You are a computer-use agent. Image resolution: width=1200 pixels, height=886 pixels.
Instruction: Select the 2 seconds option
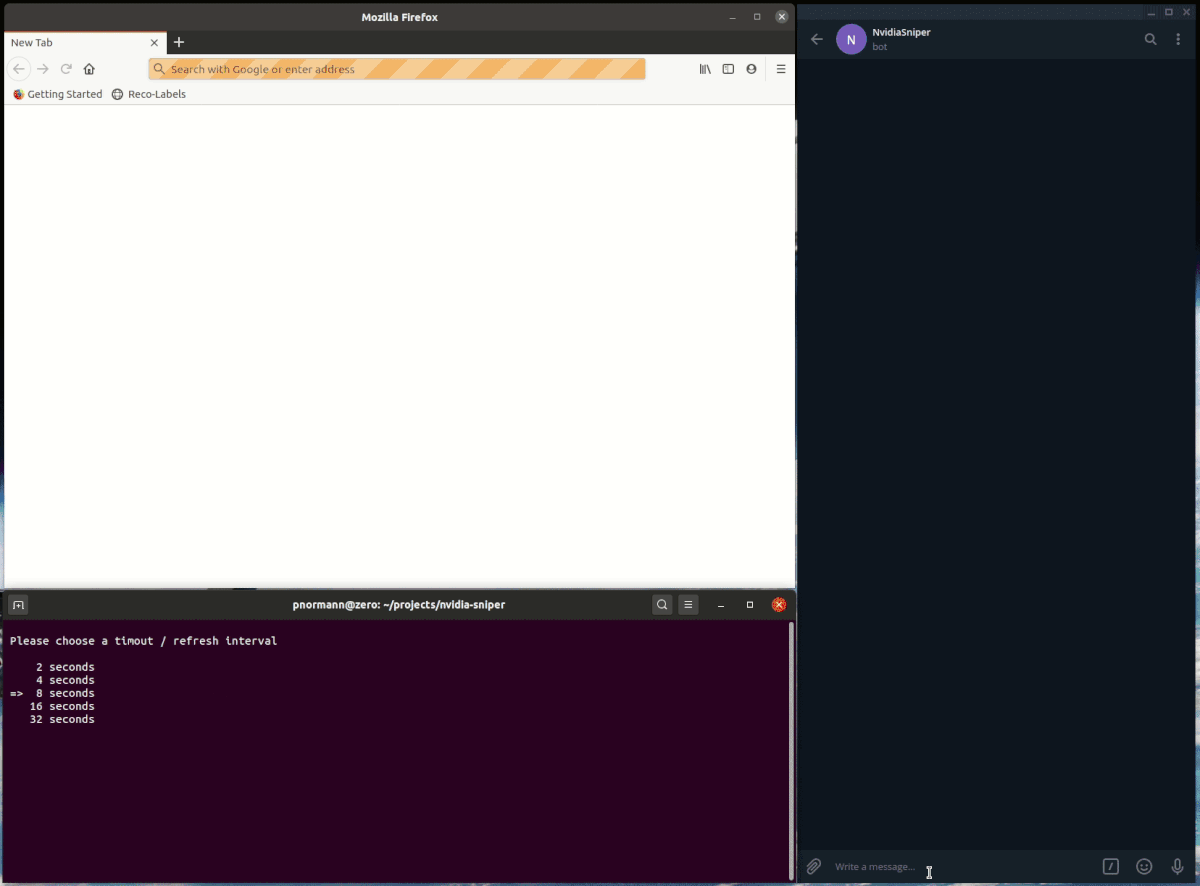pos(65,667)
